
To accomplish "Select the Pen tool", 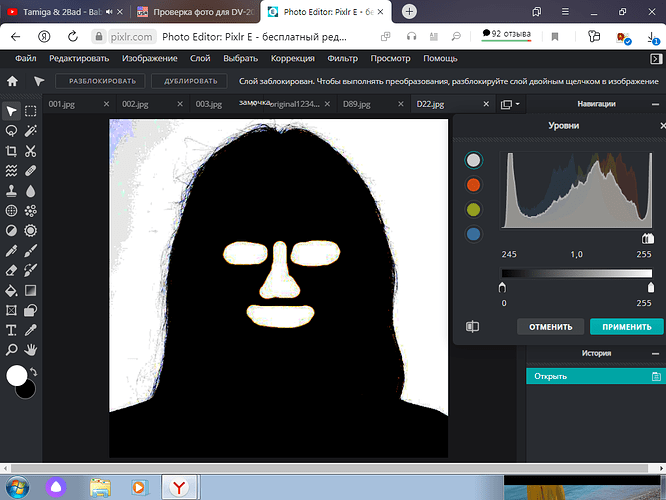I will [11, 251].
